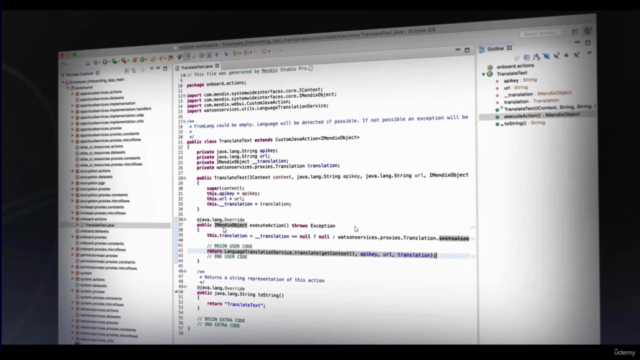Screen dimensions: 640x360
Task: Collapse the Employee_Onboarding_App_main project
Action: pos(63,82)
